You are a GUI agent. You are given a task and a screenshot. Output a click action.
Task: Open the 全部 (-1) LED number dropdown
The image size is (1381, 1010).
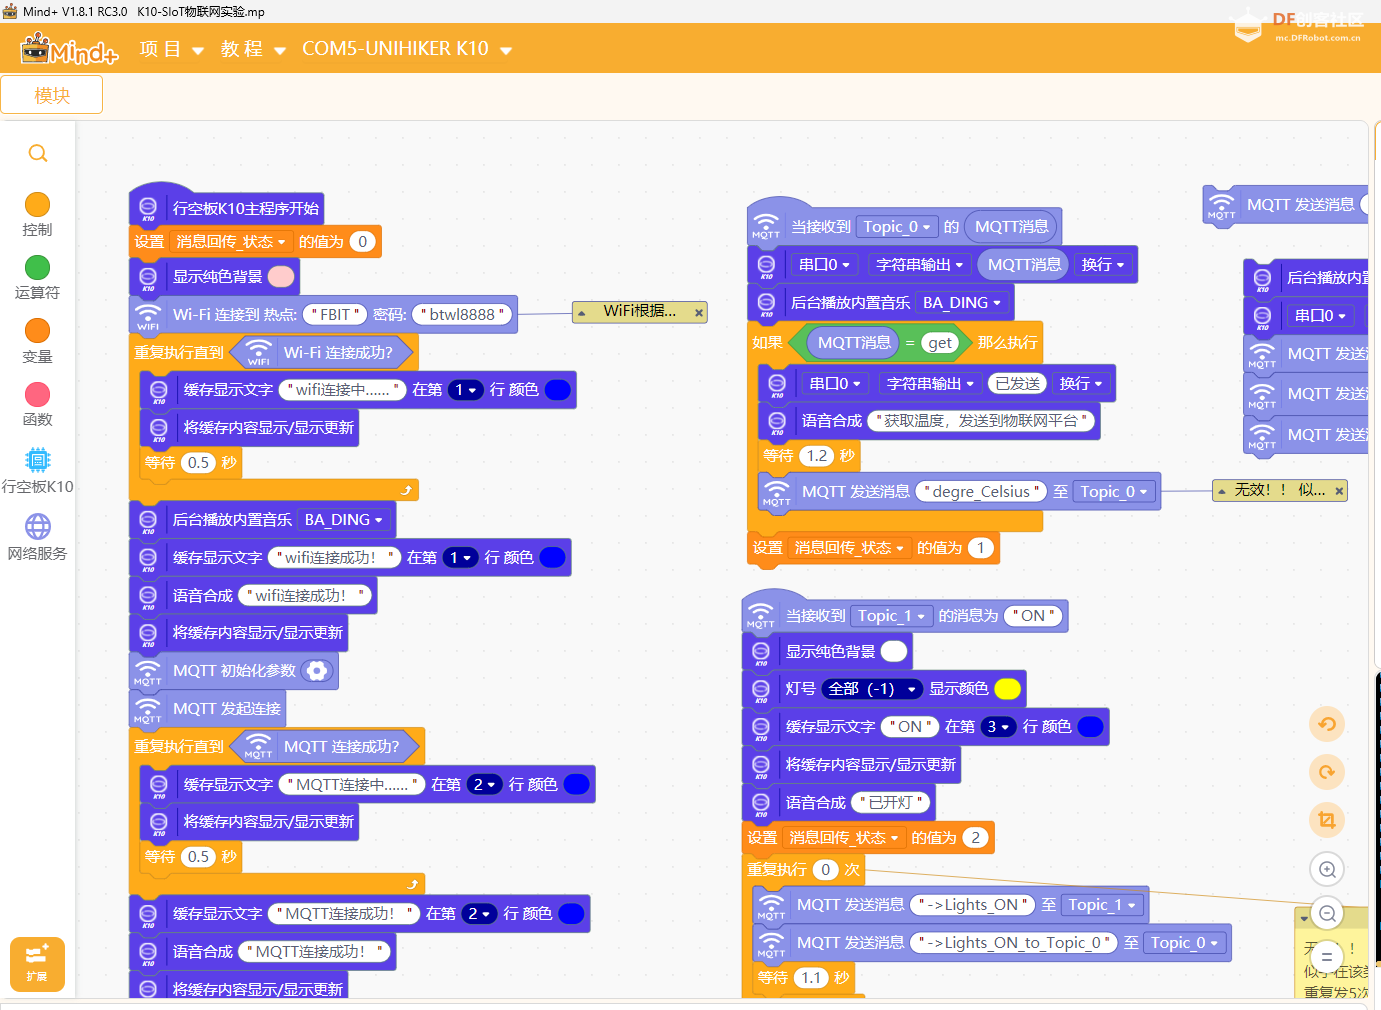pos(871,689)
